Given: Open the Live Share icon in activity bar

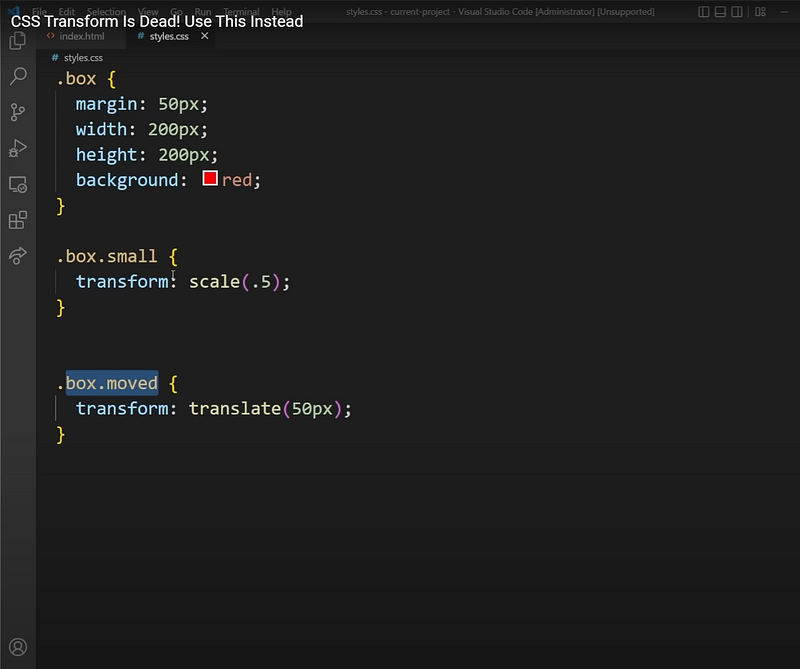Looking at the screenshot, I should 18,256.
